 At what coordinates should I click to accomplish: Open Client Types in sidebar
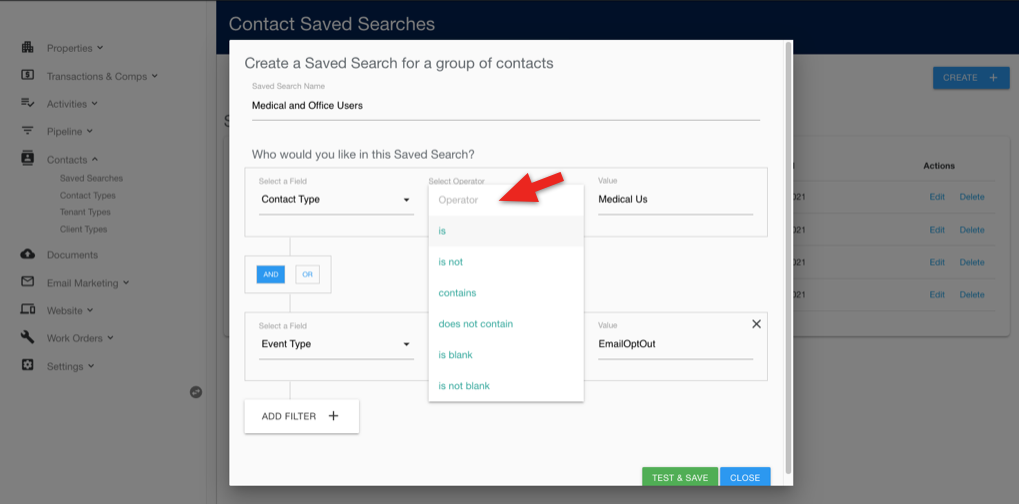coord(83,229)
